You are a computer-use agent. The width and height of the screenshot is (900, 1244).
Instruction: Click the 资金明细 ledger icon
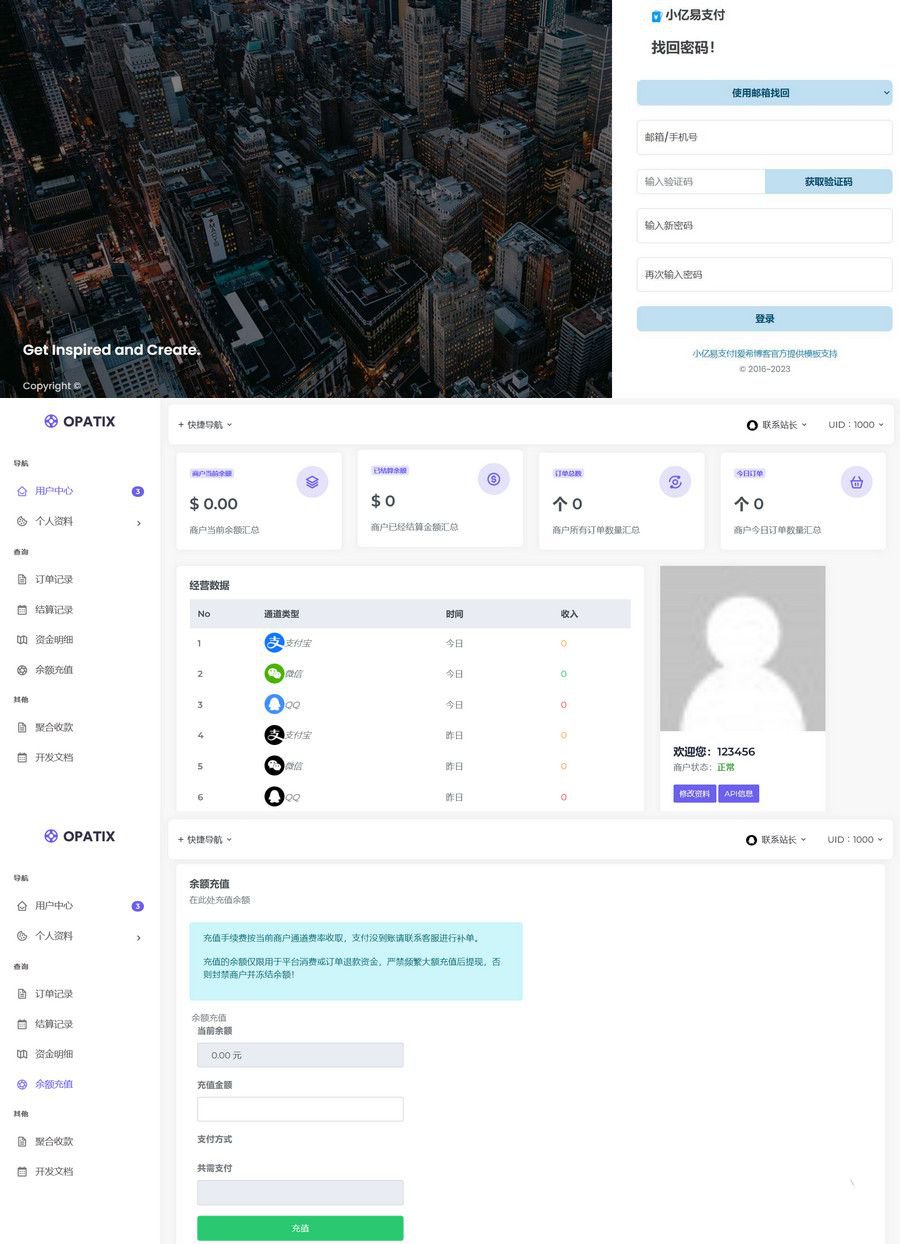click(22, 639)
